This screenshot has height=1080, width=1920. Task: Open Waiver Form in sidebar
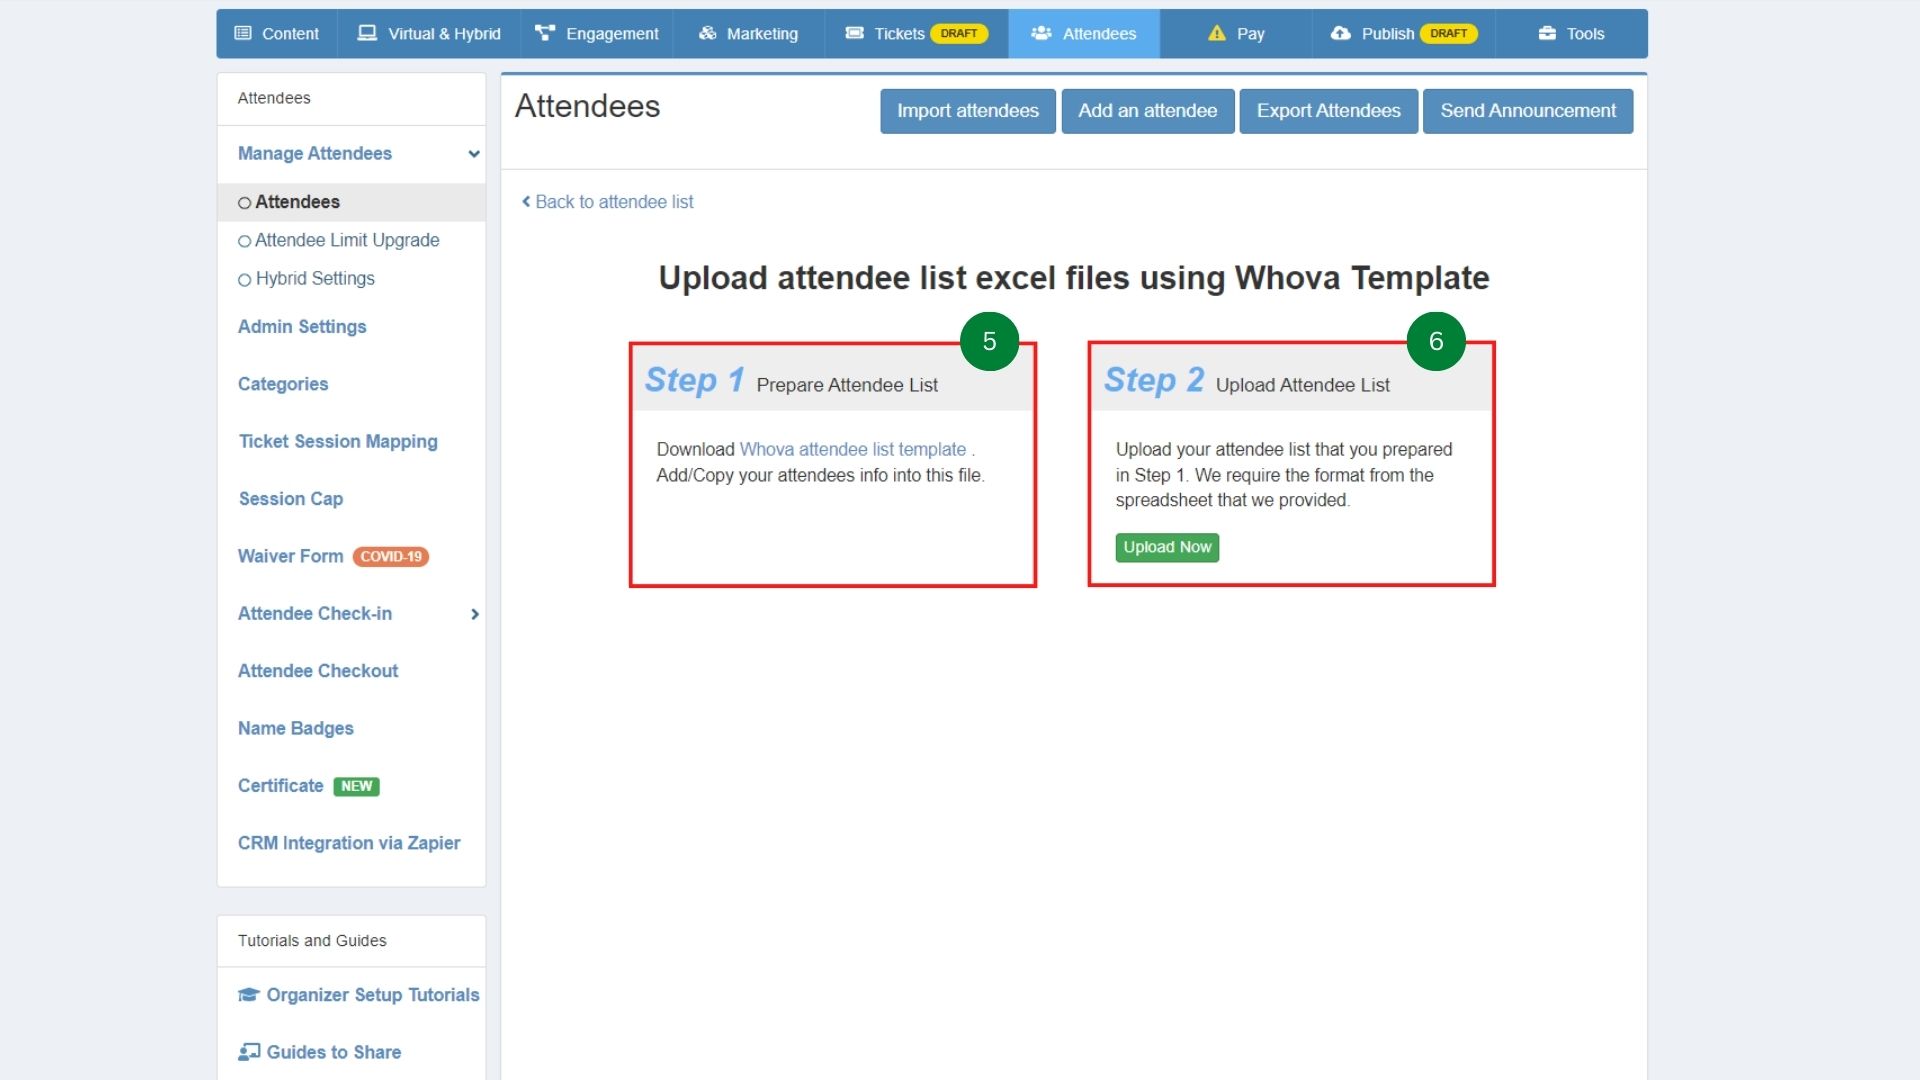click(290, 556)
